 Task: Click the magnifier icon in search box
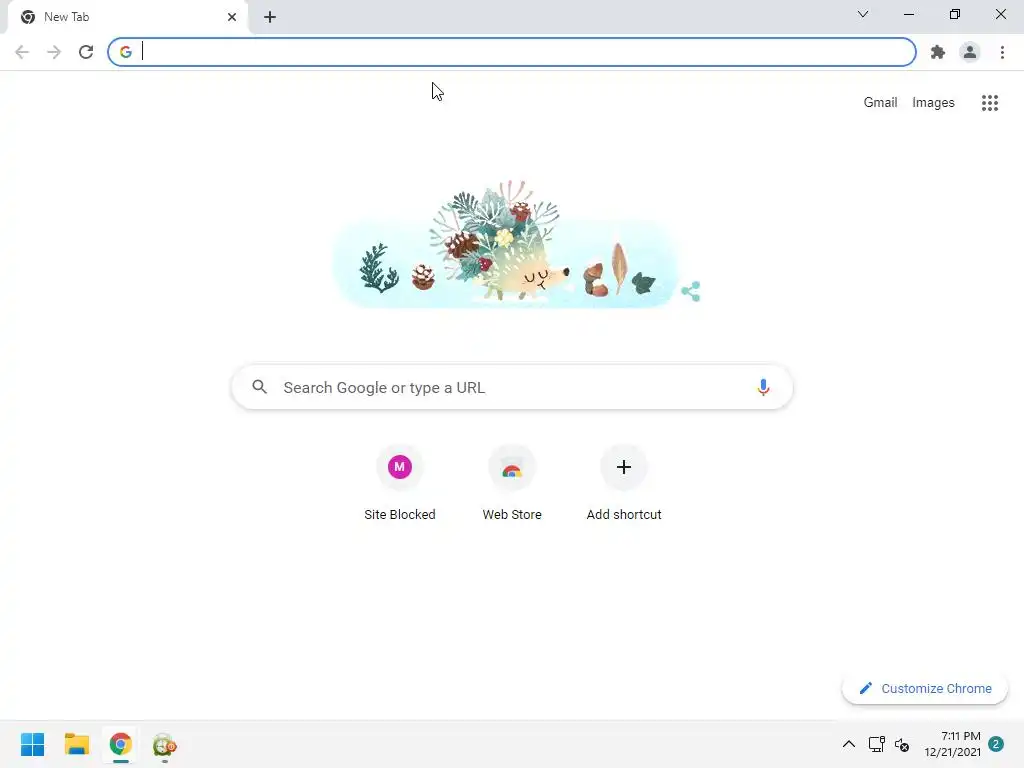click(x=260, y=387)
